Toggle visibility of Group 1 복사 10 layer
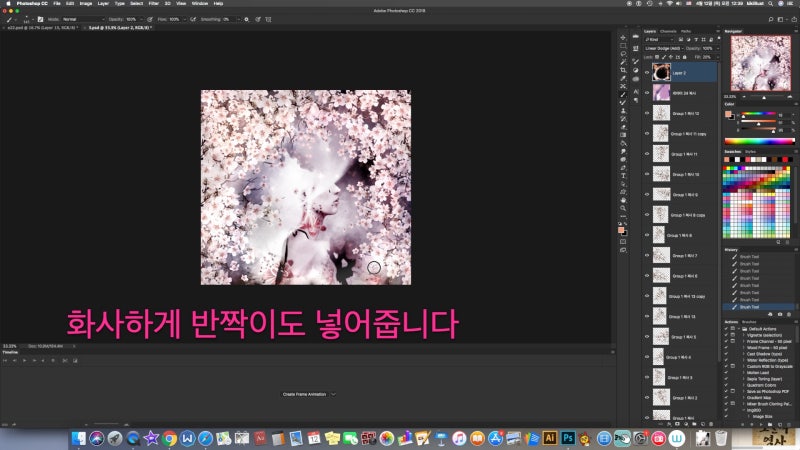 click(x=647, y=174)
